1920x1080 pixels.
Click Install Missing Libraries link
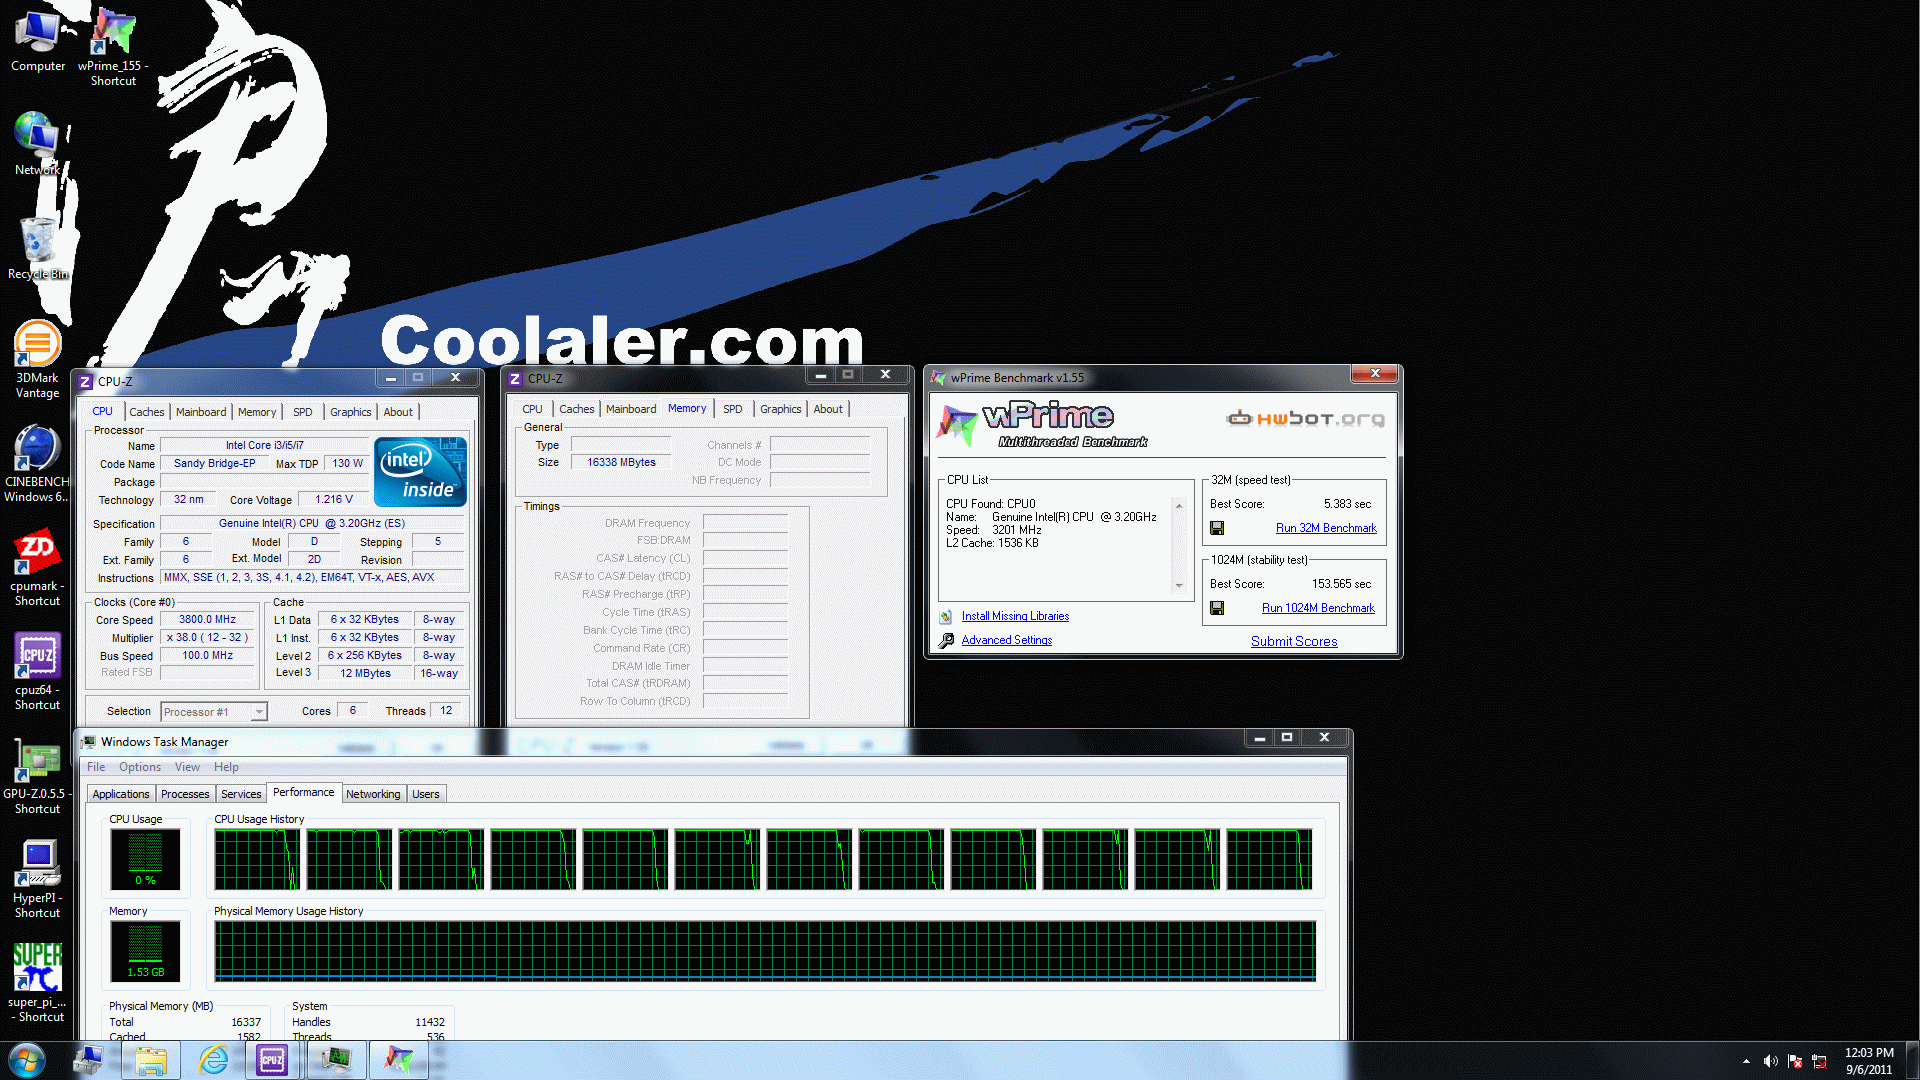coord(1015,616)
